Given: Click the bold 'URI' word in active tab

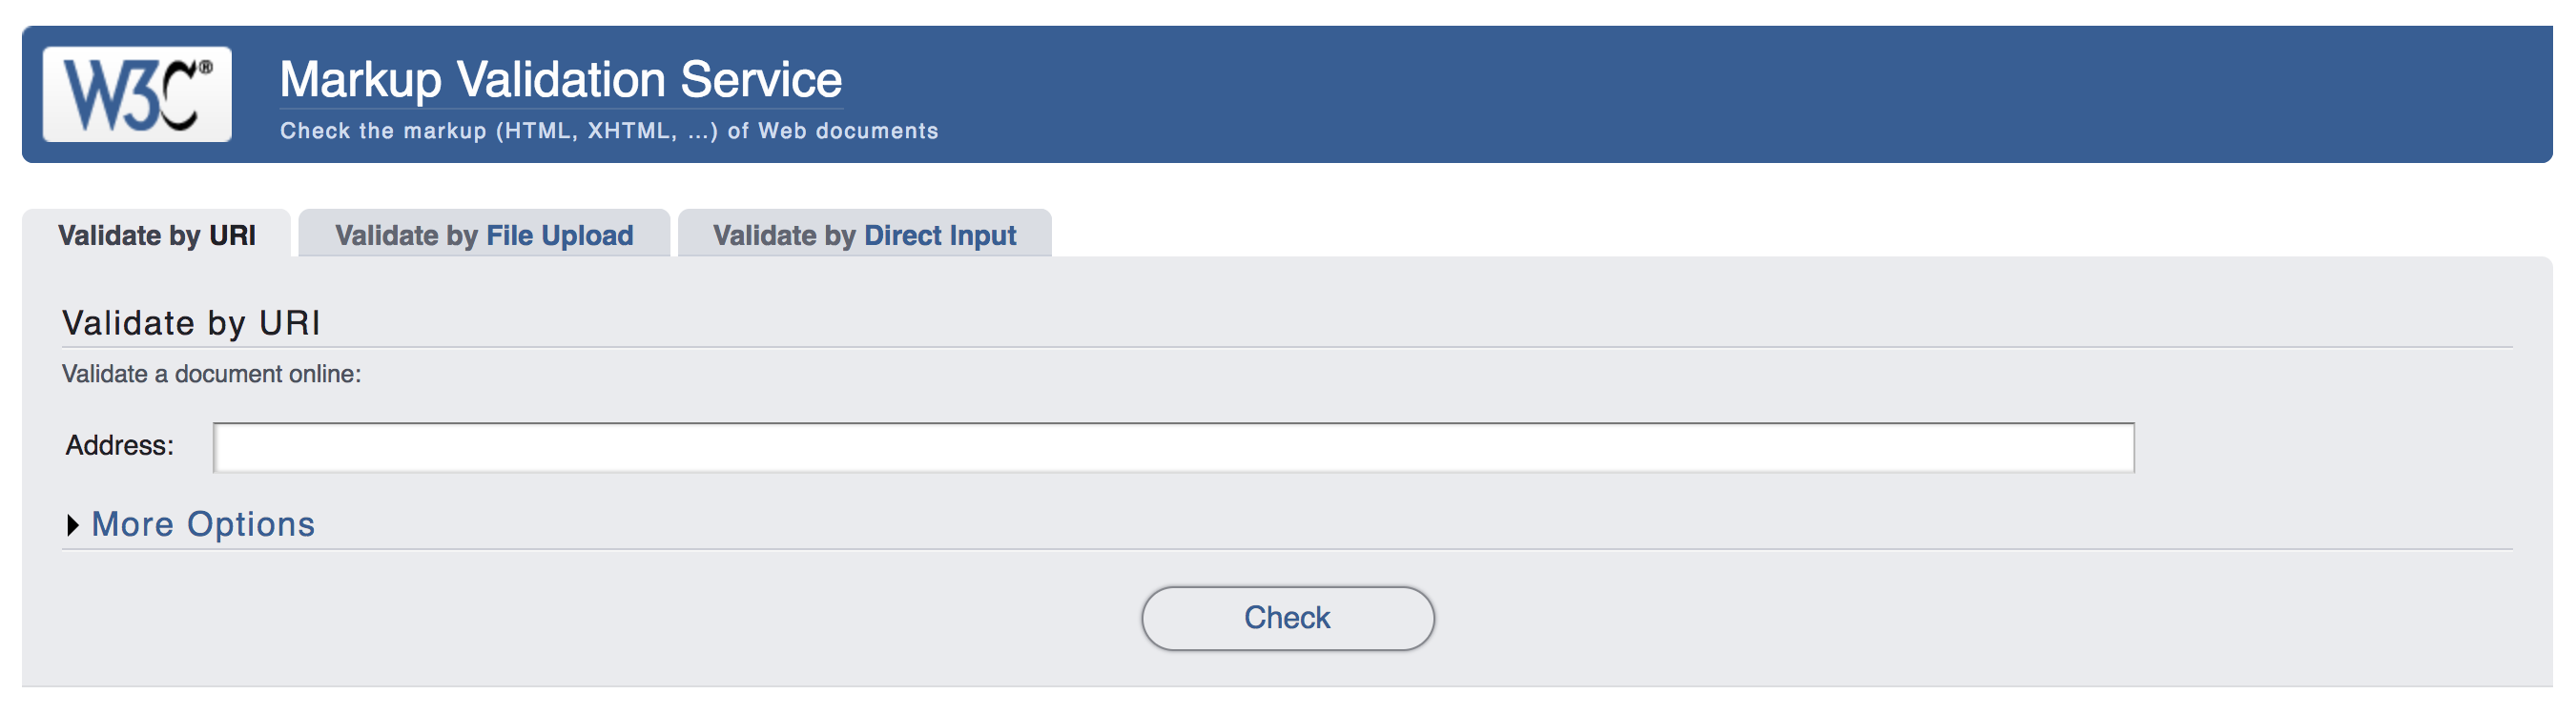Looking at the screenshot, I should click(232, 235).
